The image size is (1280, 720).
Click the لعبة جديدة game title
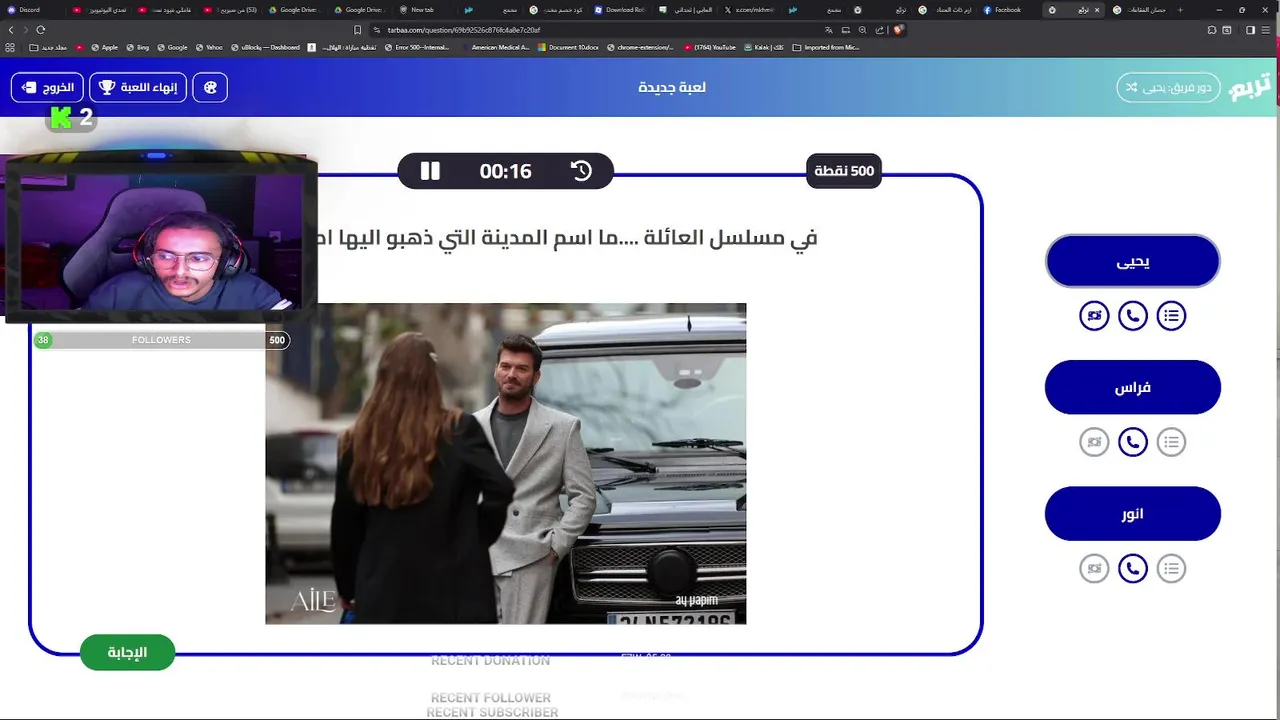(x=672, y=87)
